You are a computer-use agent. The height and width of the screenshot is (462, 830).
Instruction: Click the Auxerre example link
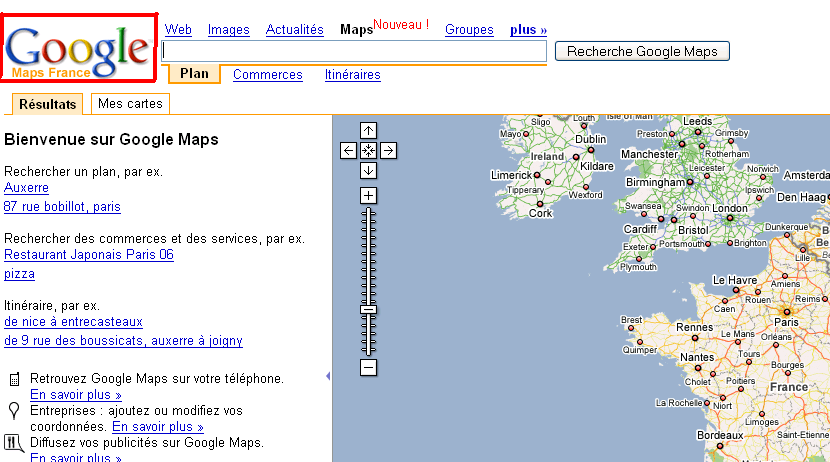(26, 188)
